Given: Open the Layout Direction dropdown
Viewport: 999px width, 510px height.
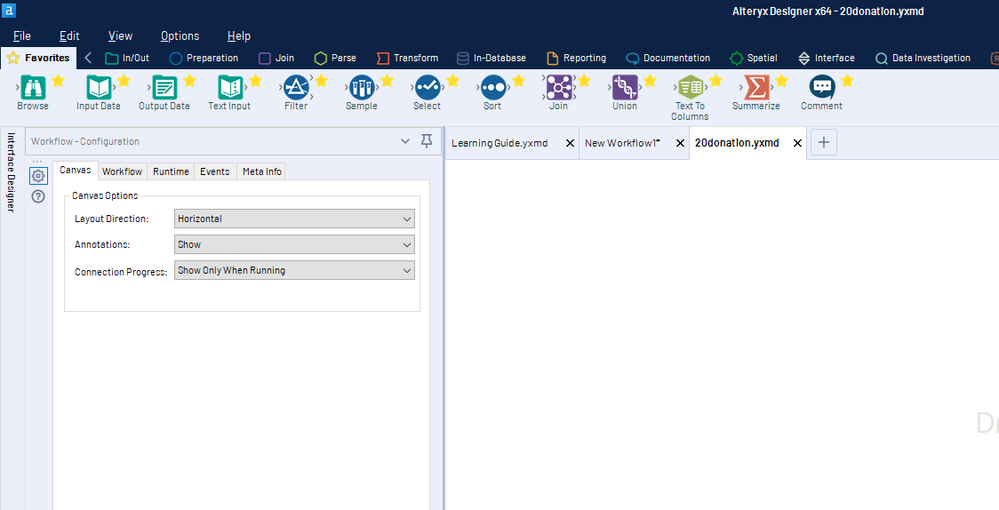Looking at the screenshot, I should click(x=294, y=219).
